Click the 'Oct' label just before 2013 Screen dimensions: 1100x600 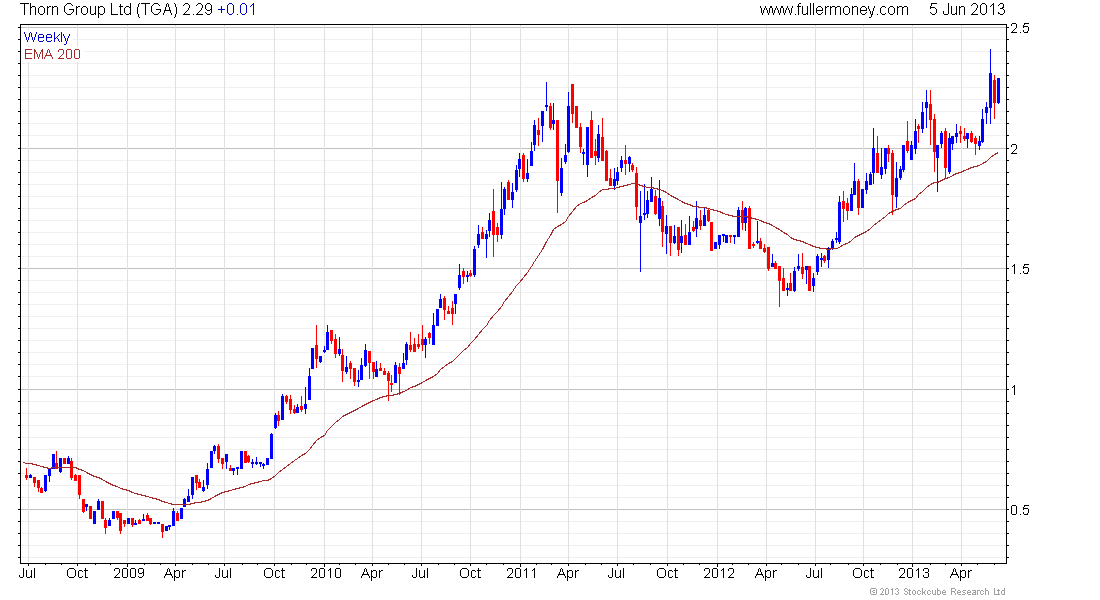[x=864, y=573]
